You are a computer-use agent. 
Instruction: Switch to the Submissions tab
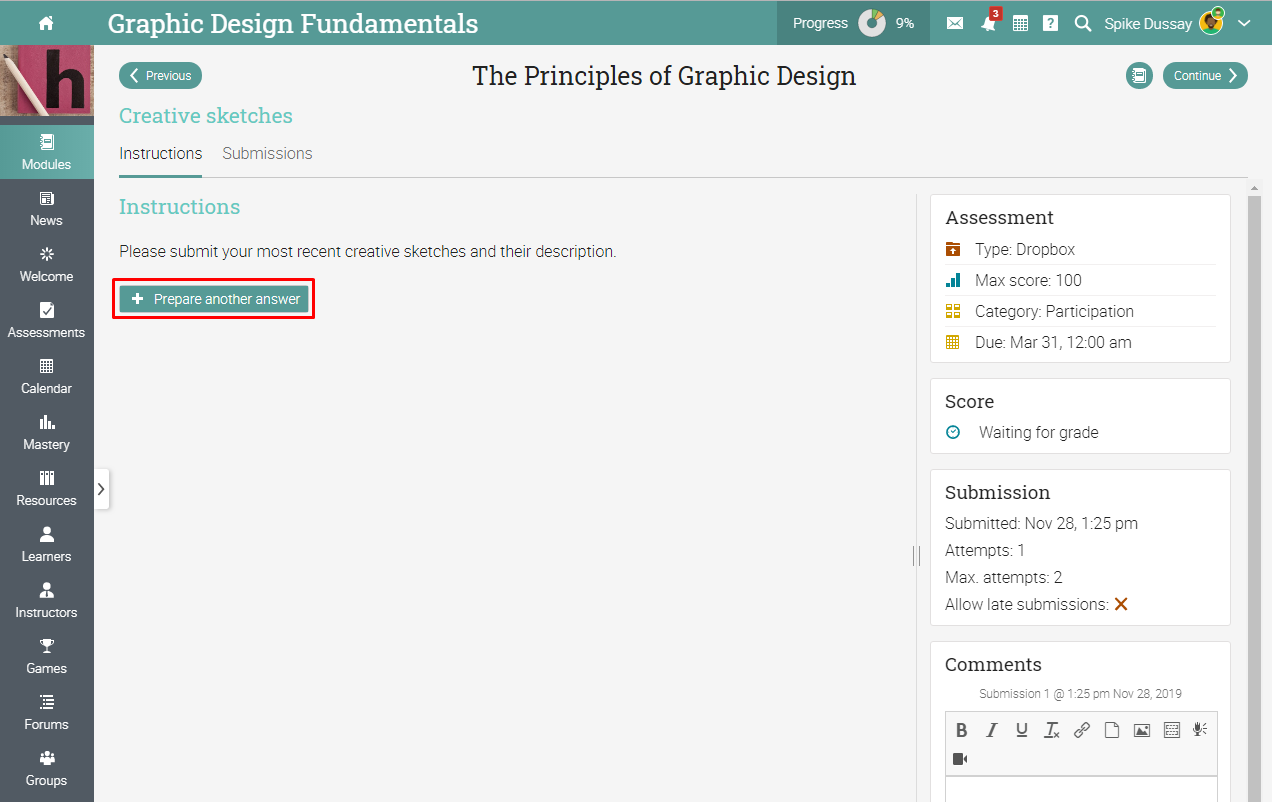coord(267,154)
